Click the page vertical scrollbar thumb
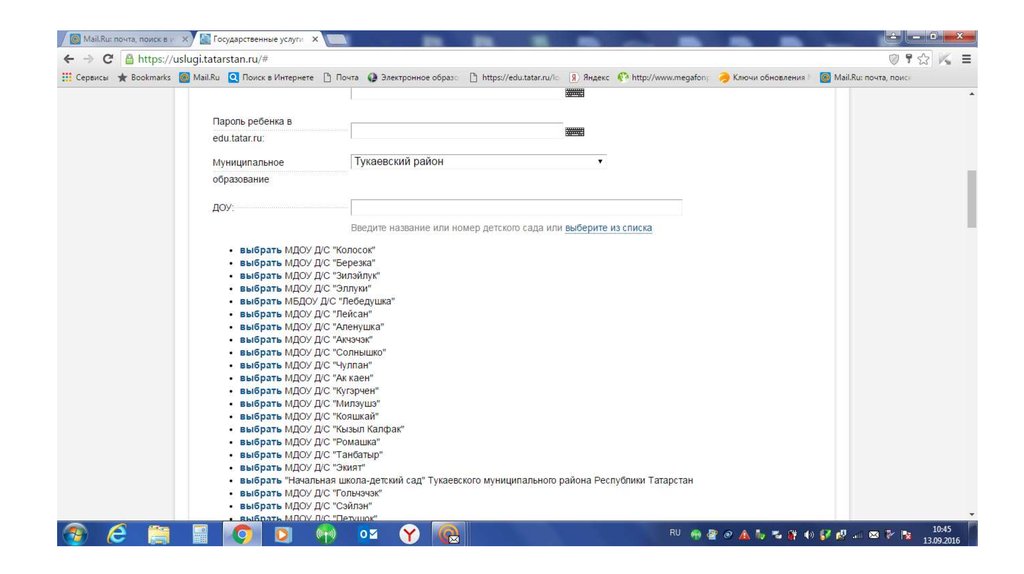1024x574 pixels. pyautogui.click(x=970, y=198)
